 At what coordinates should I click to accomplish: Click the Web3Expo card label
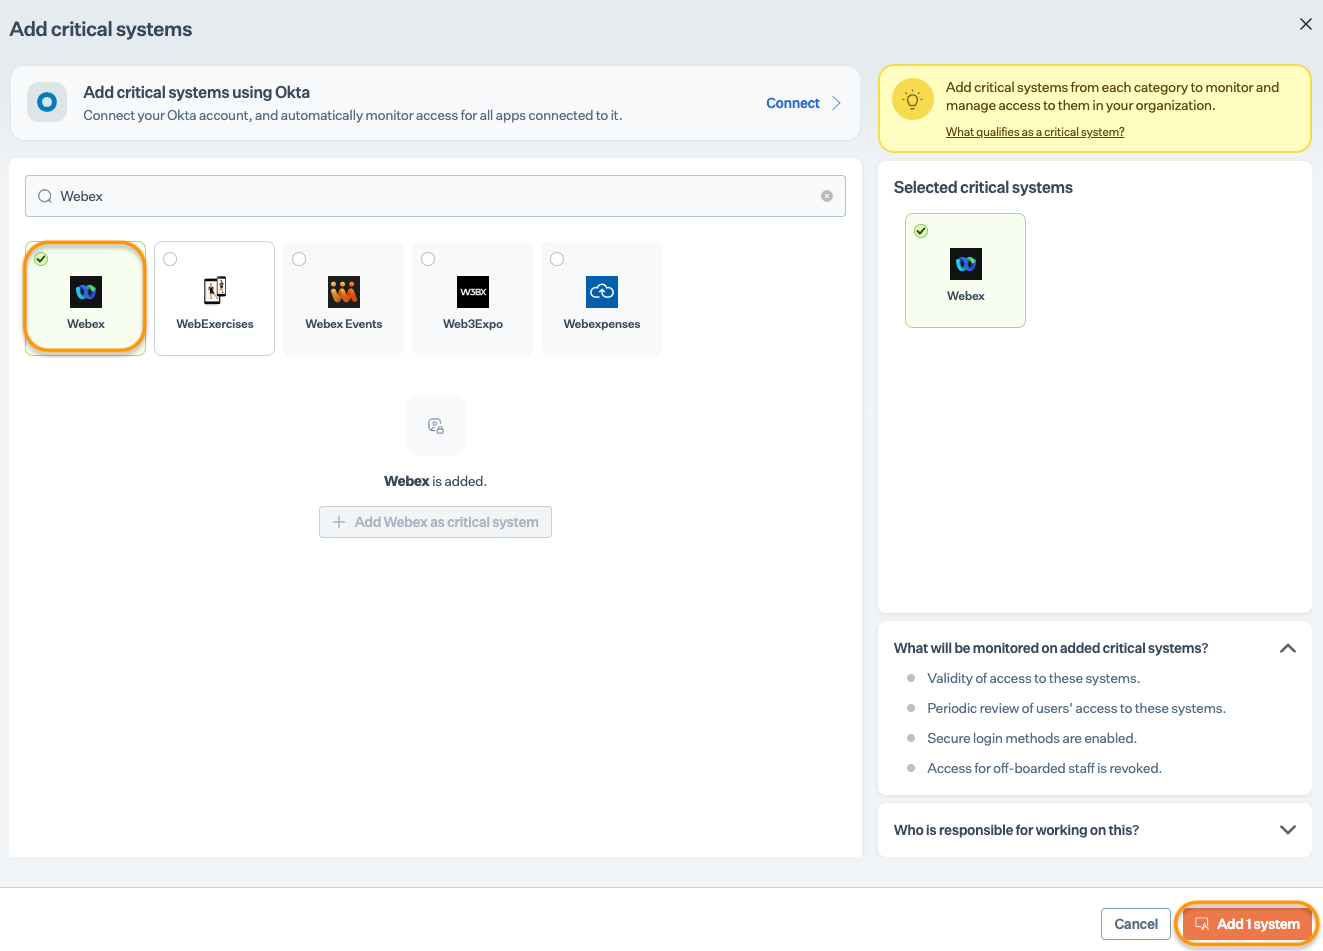coord(473,324)
